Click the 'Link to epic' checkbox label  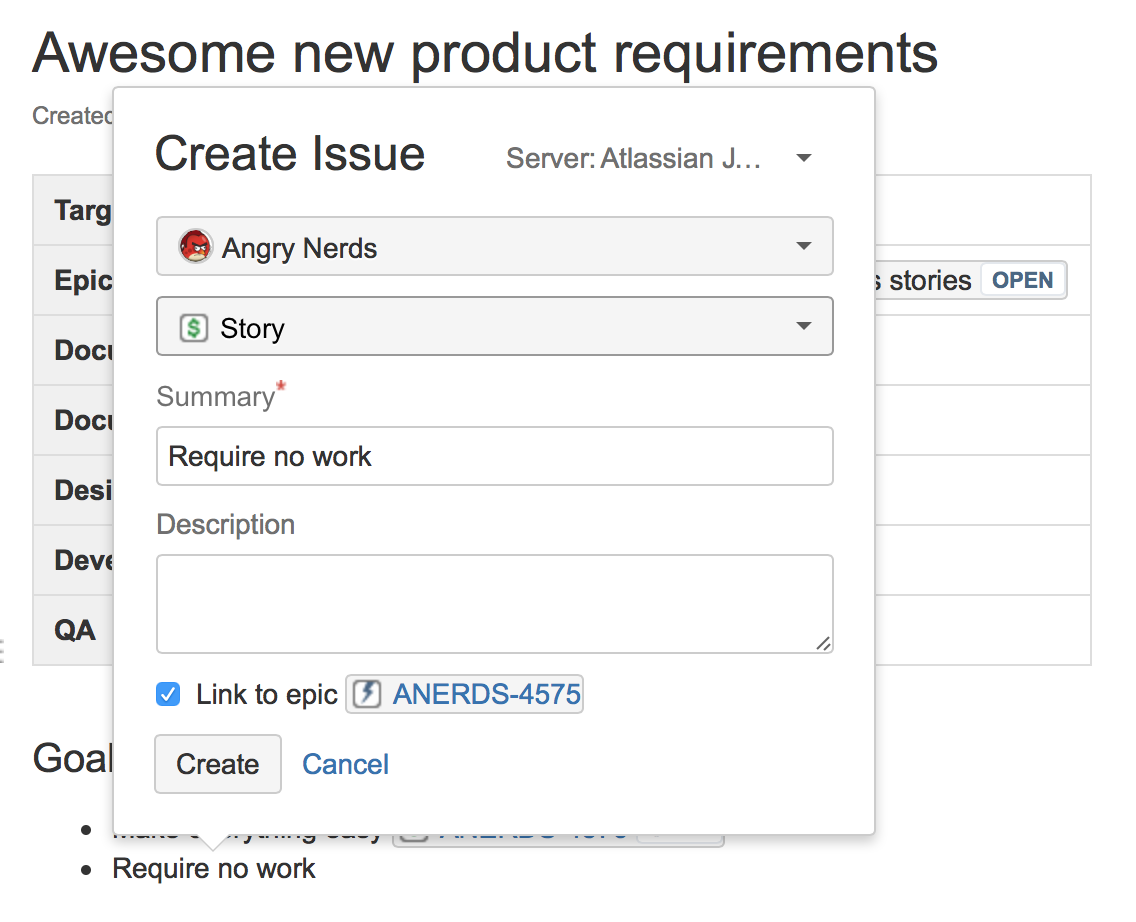pyautogui.click(x=266, y=694)
